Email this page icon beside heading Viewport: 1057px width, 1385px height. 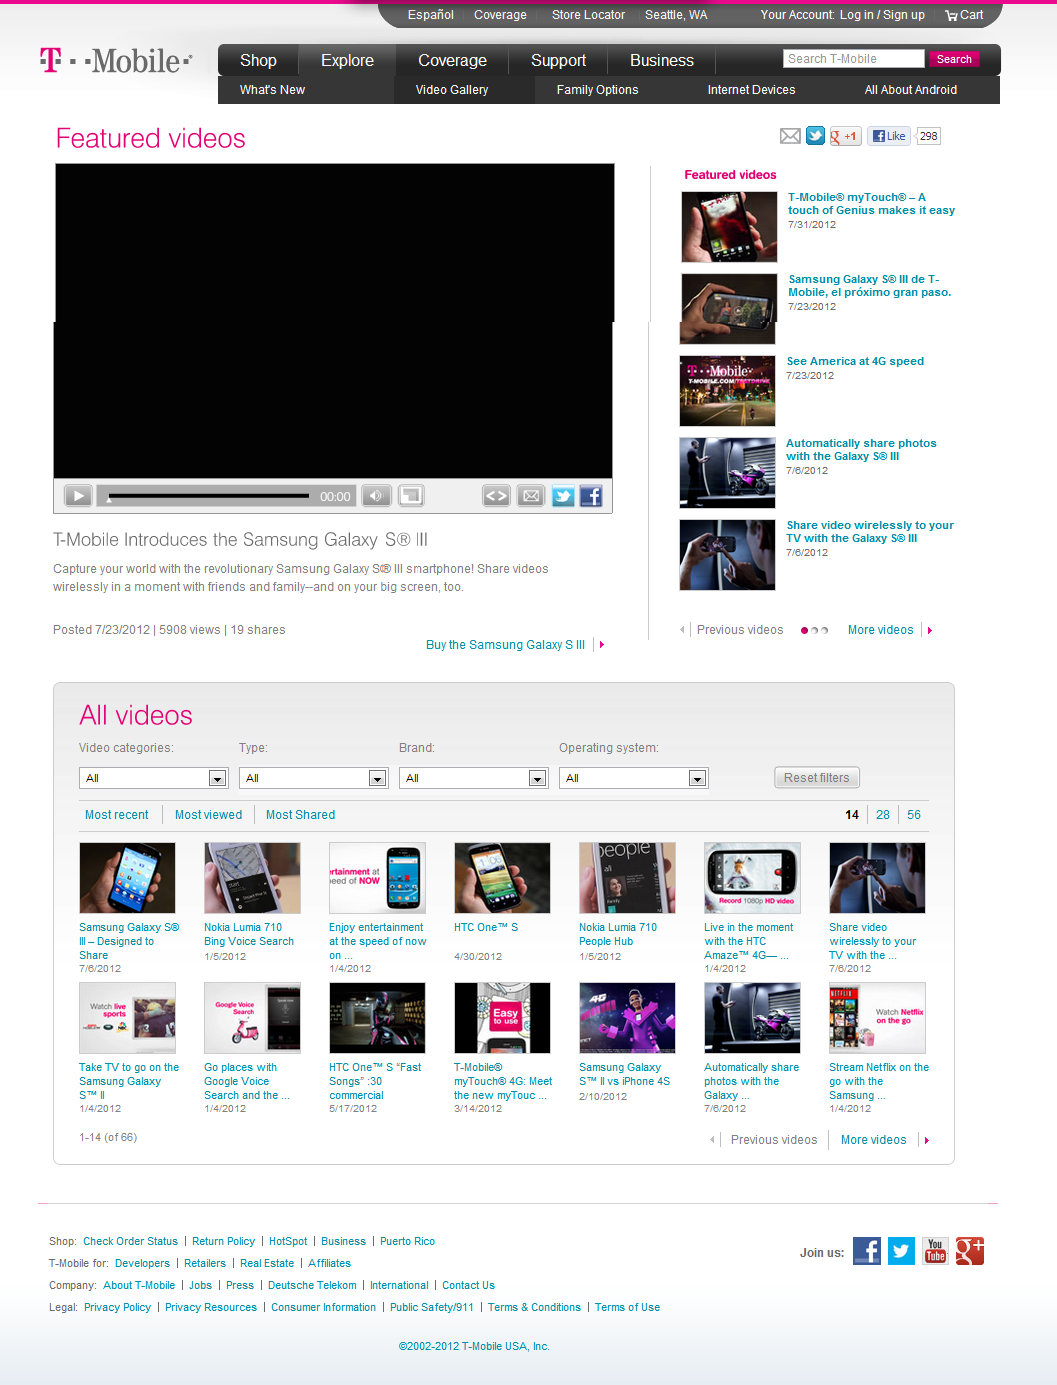tap(790, 136)
